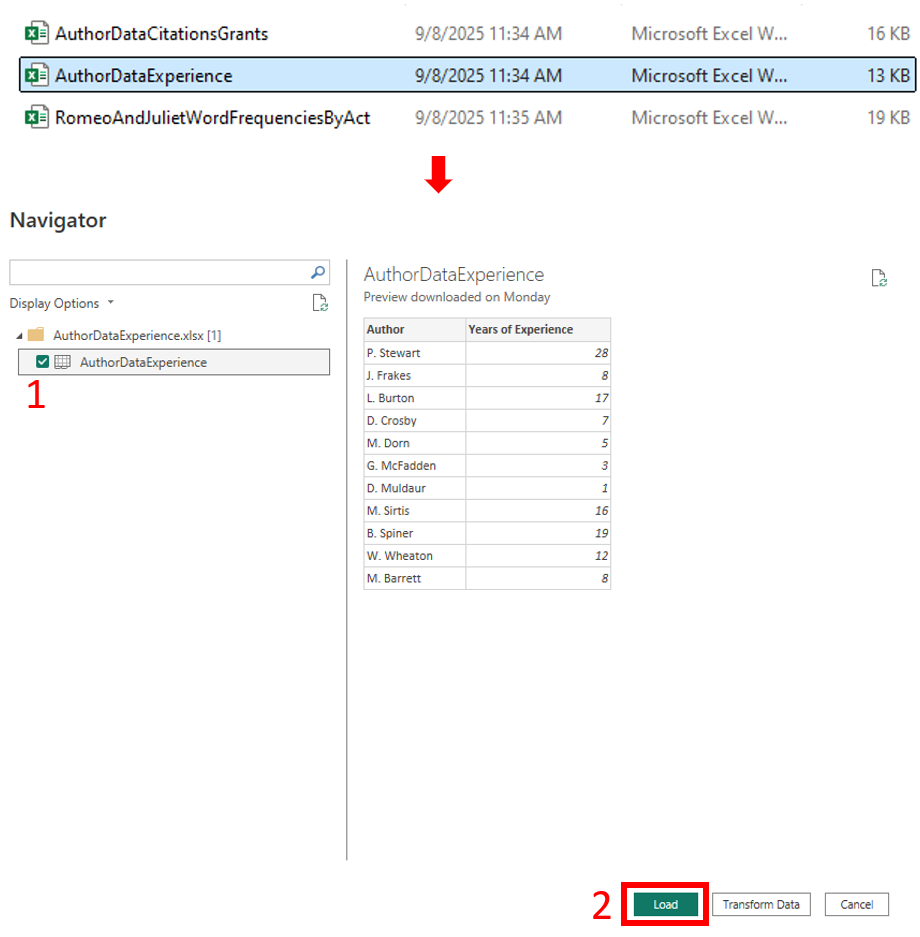Click the 16 KB size of AuthorDataCitationsGrants

(888, 33)
